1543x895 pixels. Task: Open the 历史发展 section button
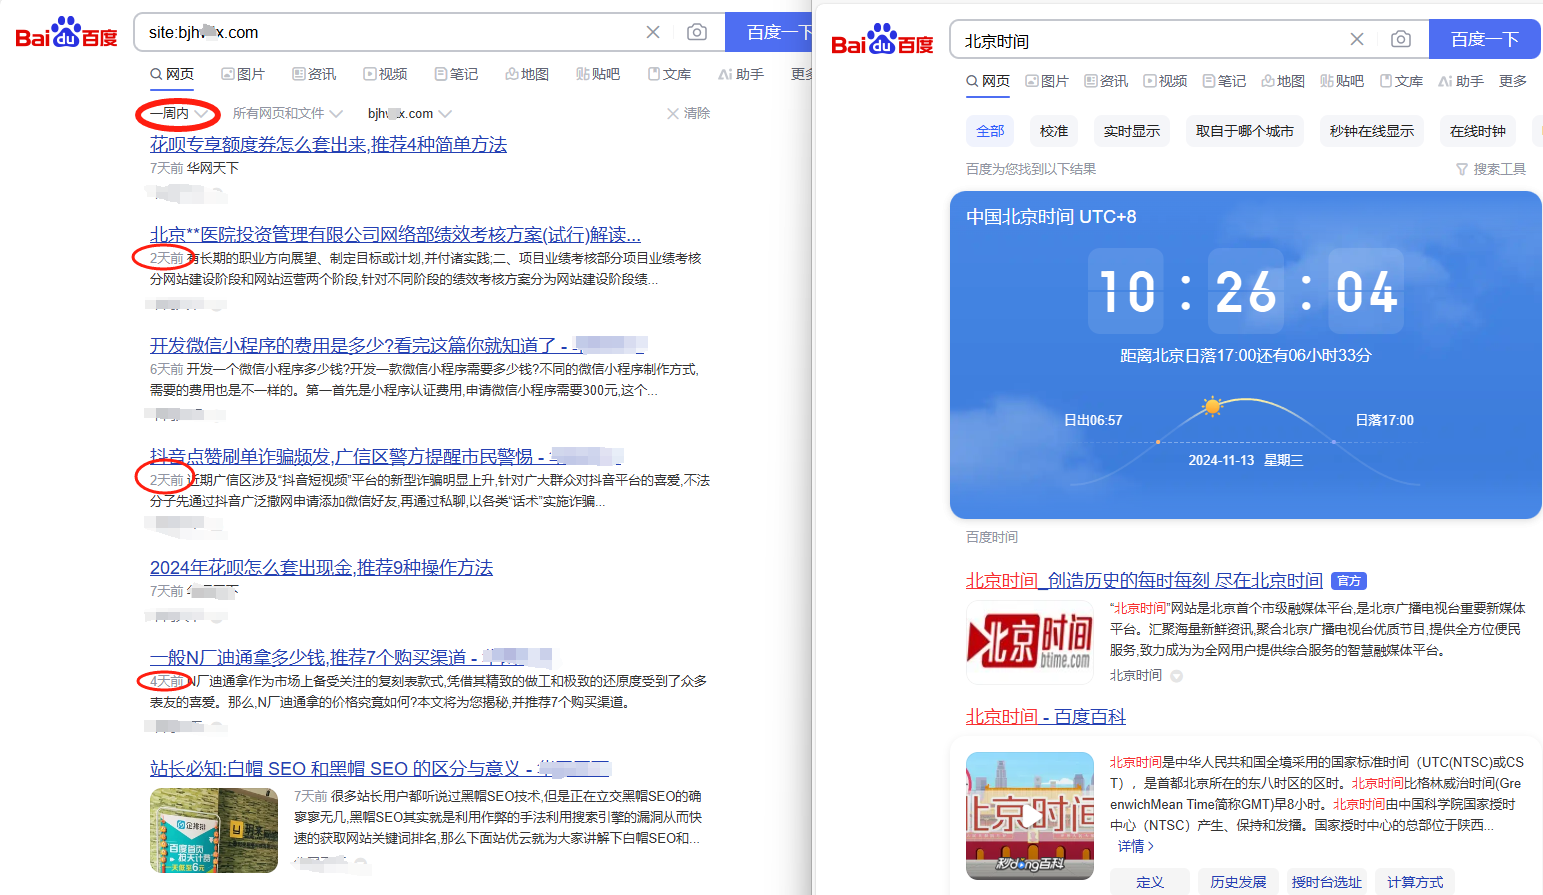[x=1238, y=882]
